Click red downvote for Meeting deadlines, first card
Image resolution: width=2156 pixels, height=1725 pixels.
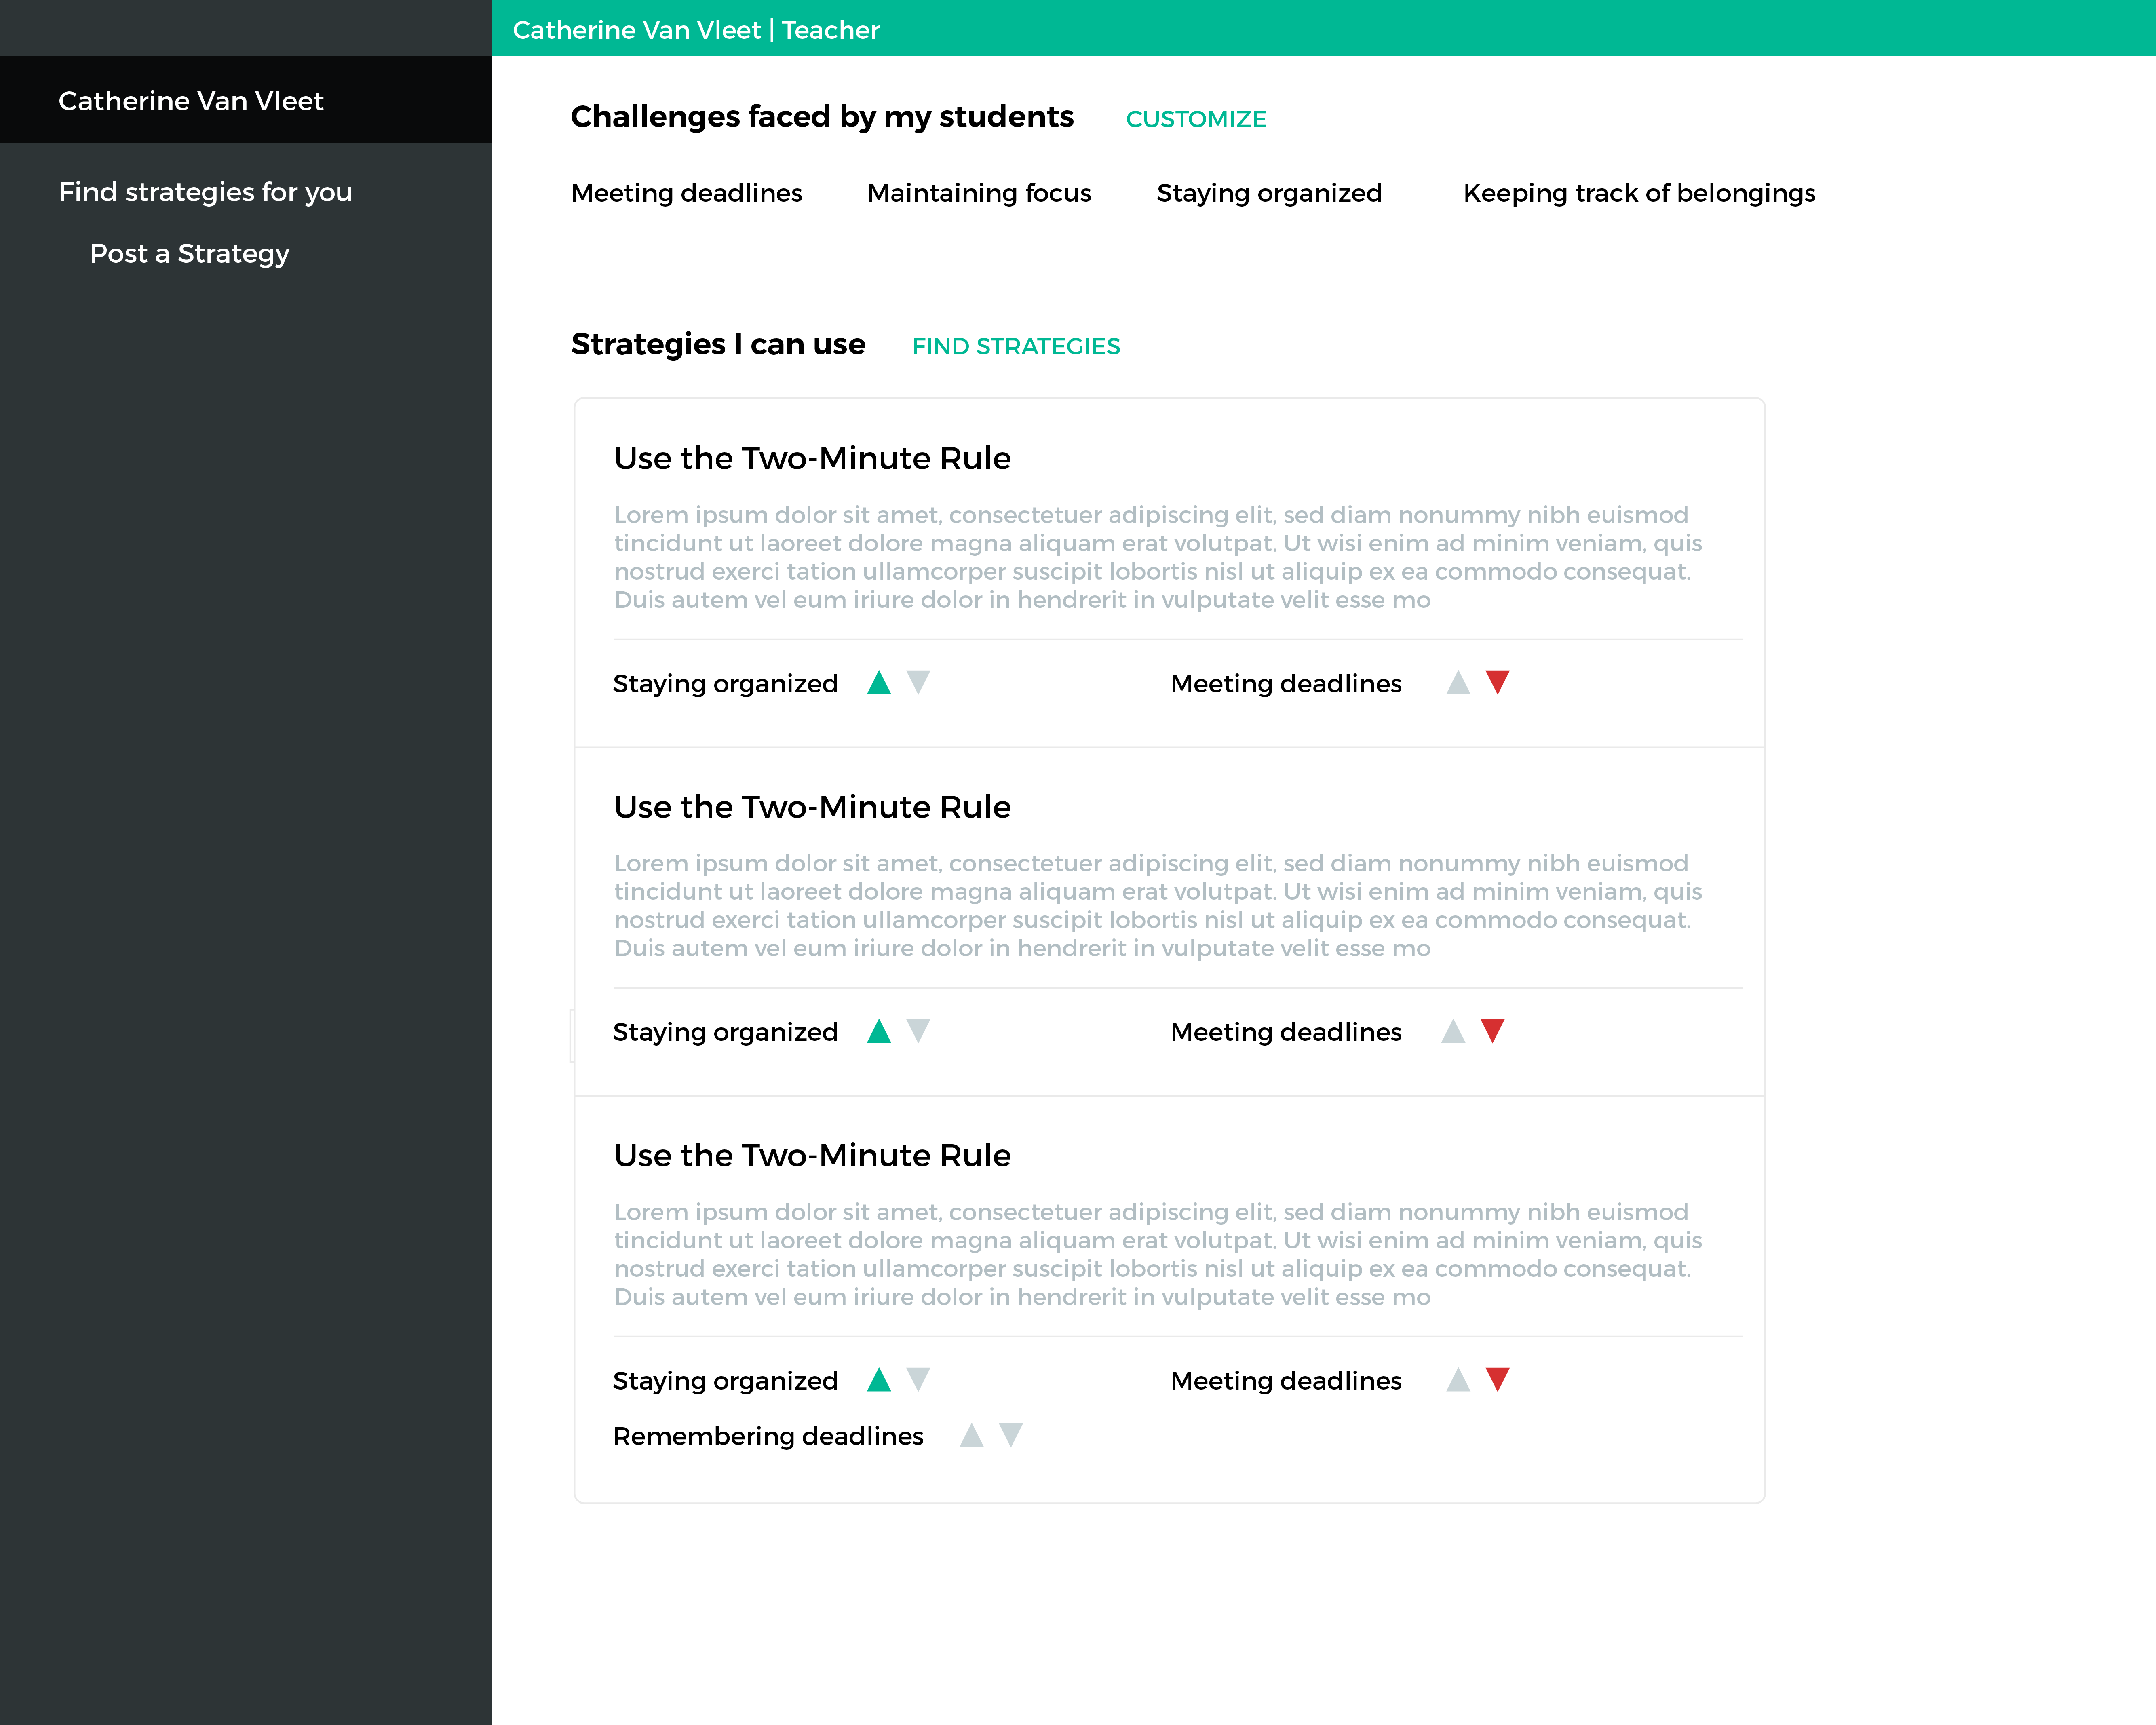coord(1497,683)
